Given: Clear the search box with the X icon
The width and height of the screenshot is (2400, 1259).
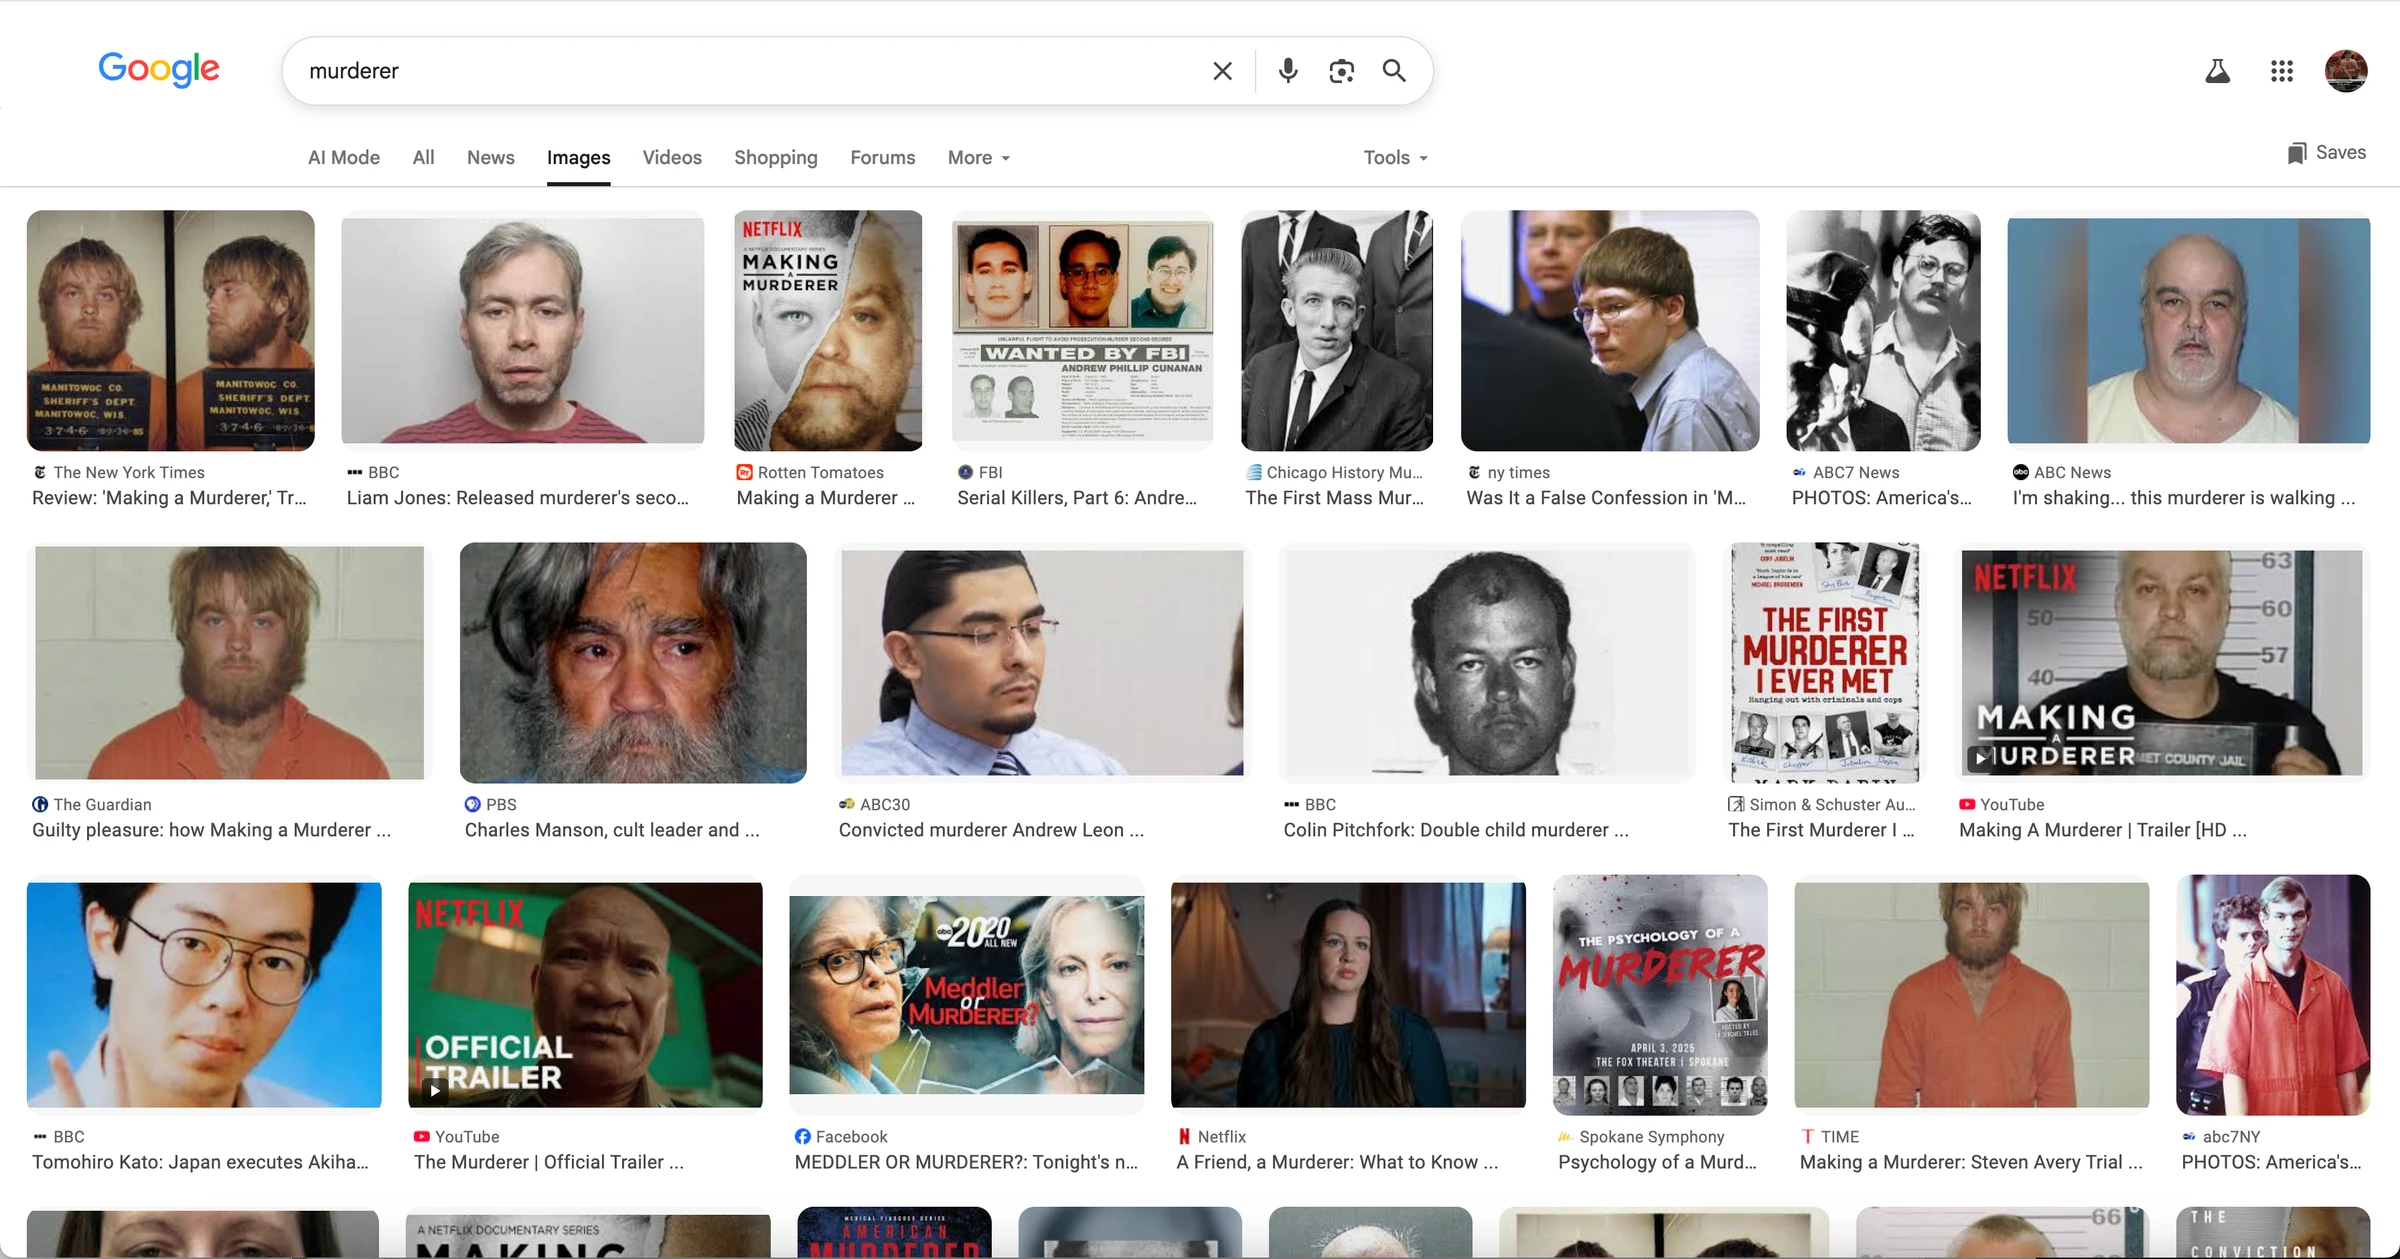Looking at the screenshot, I should point(1222,71).
